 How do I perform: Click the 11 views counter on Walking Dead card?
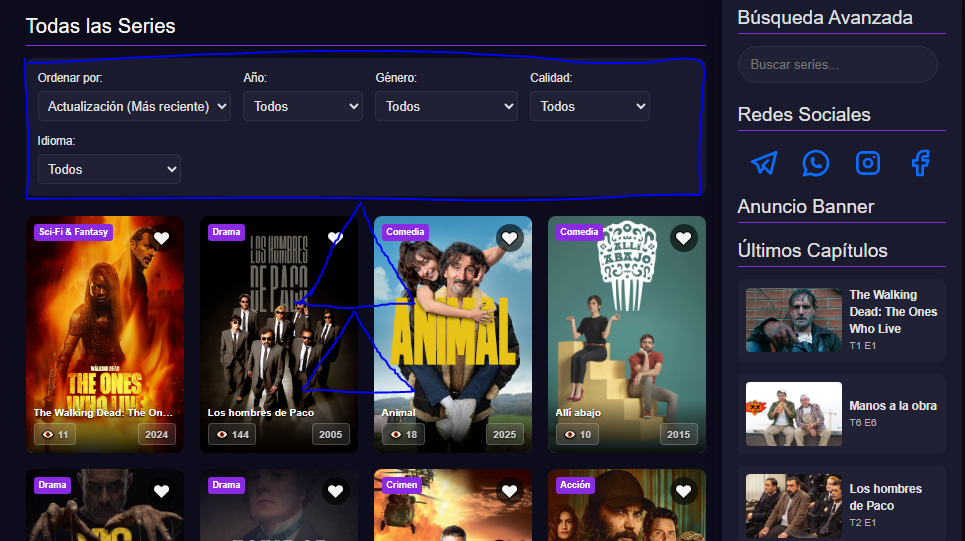tap(55, 435)
